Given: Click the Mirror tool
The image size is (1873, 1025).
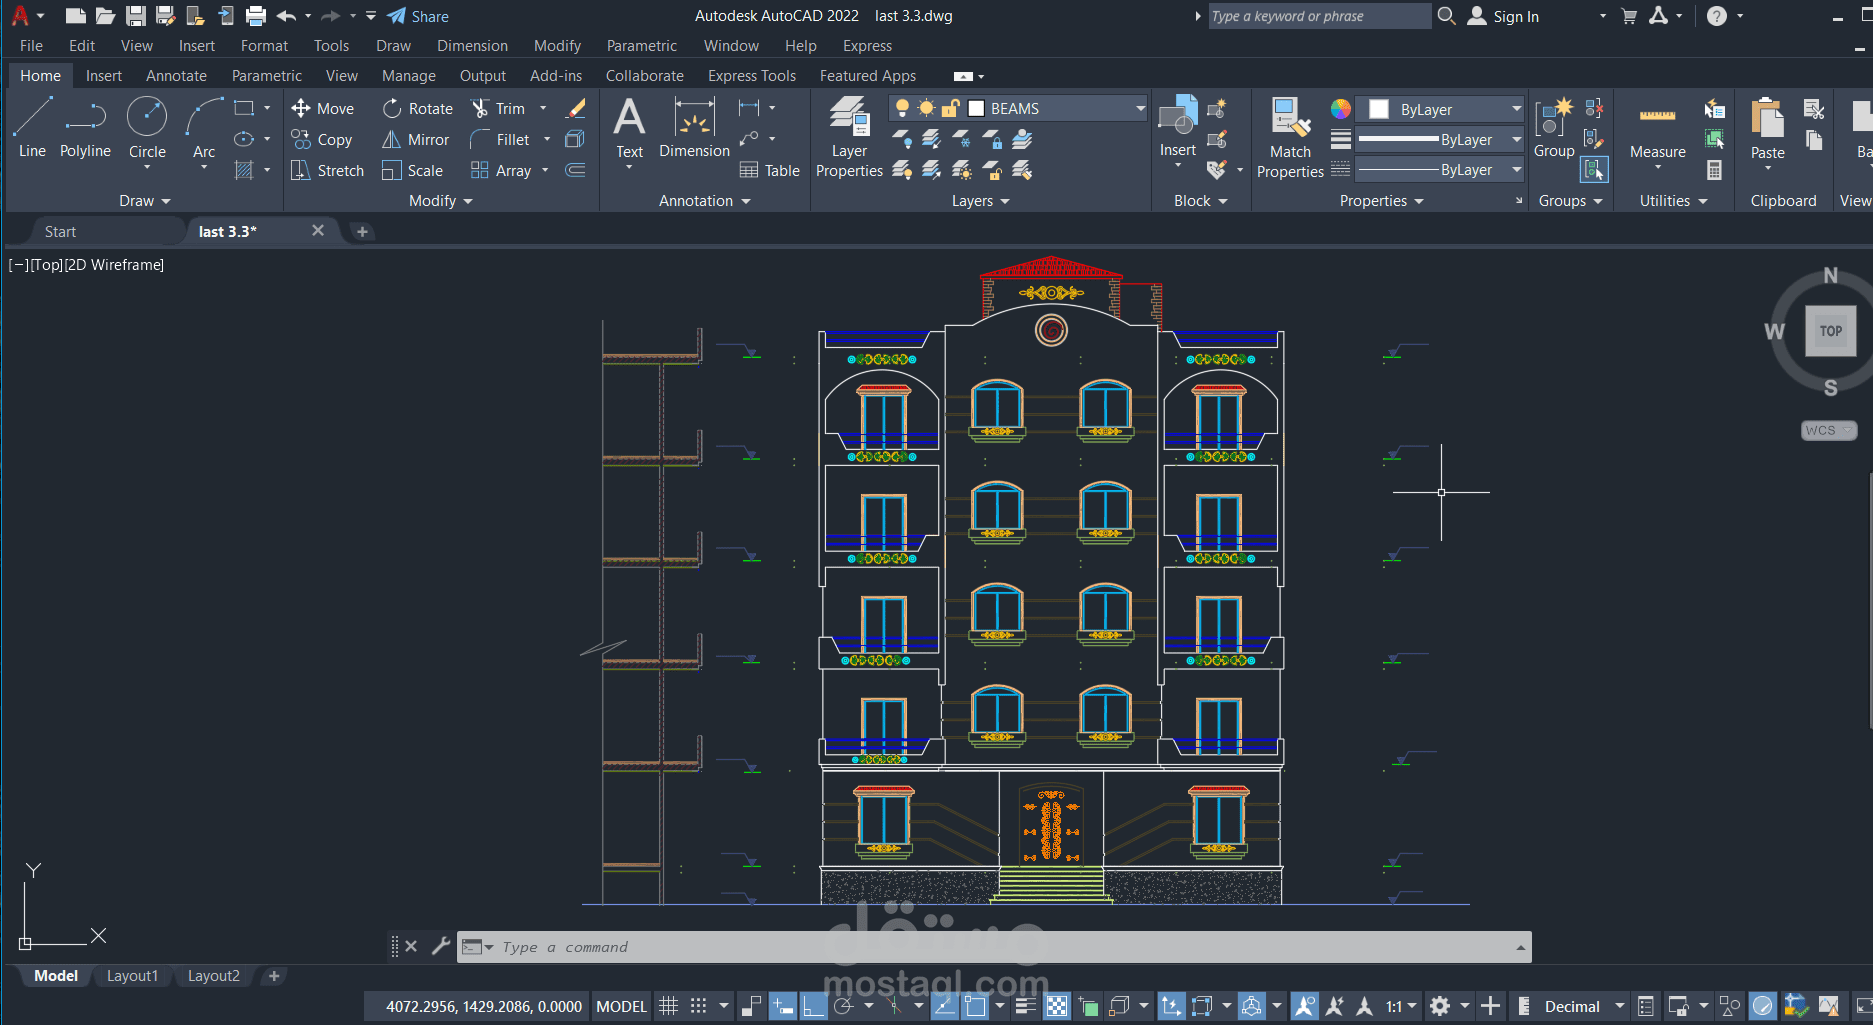Looking at the screenshot, I should (x=415, y=139).
